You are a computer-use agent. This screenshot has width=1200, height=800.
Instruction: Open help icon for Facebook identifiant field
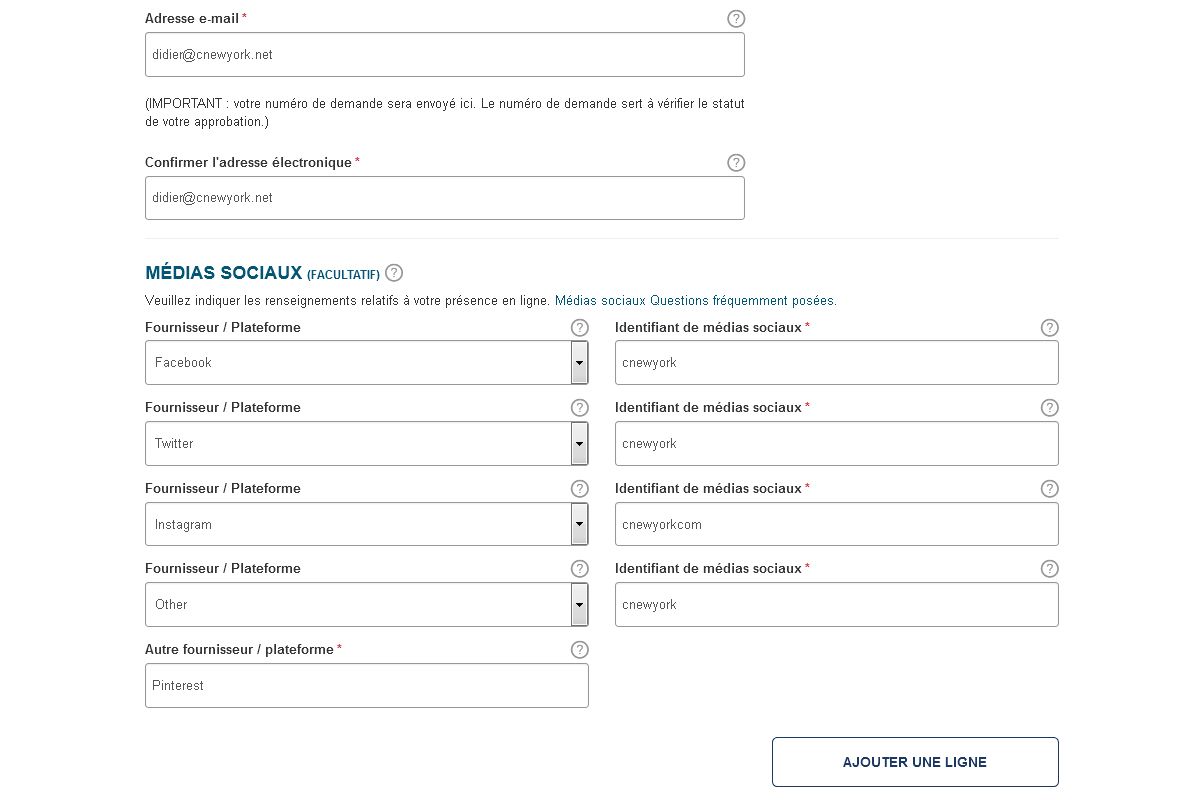tap(1049, 327)
